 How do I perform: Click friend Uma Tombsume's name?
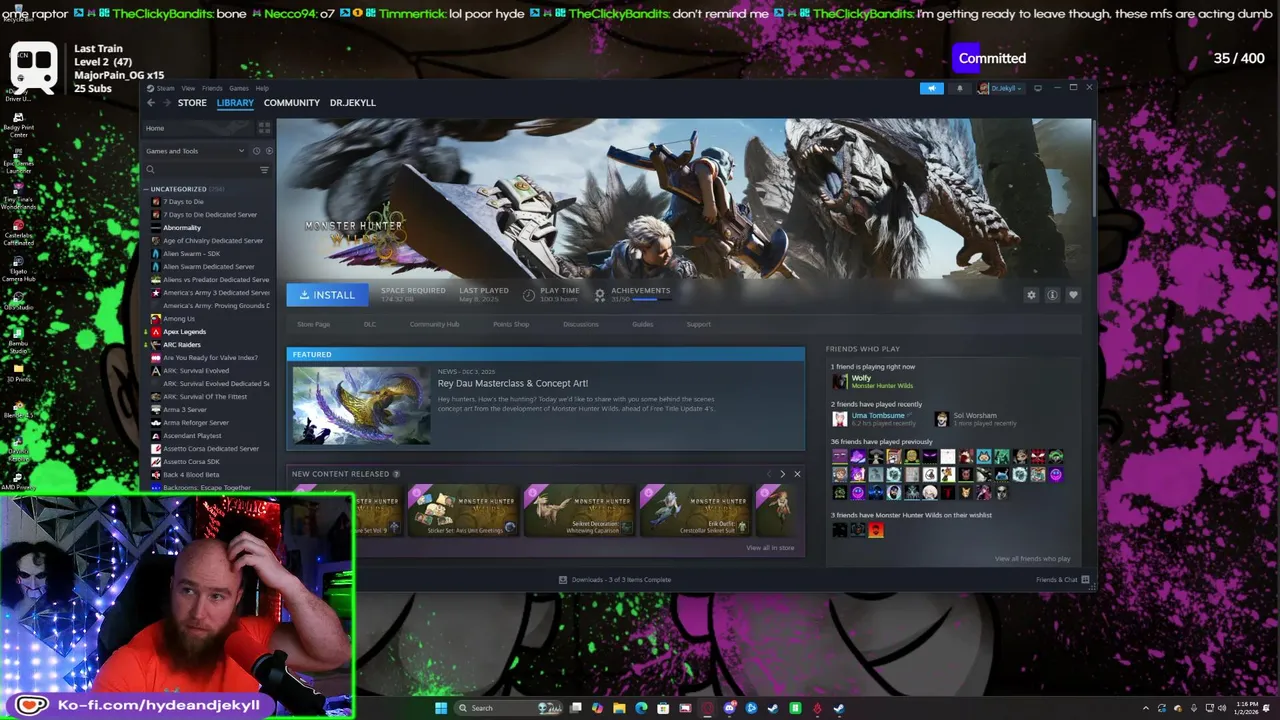pos(878,415)
